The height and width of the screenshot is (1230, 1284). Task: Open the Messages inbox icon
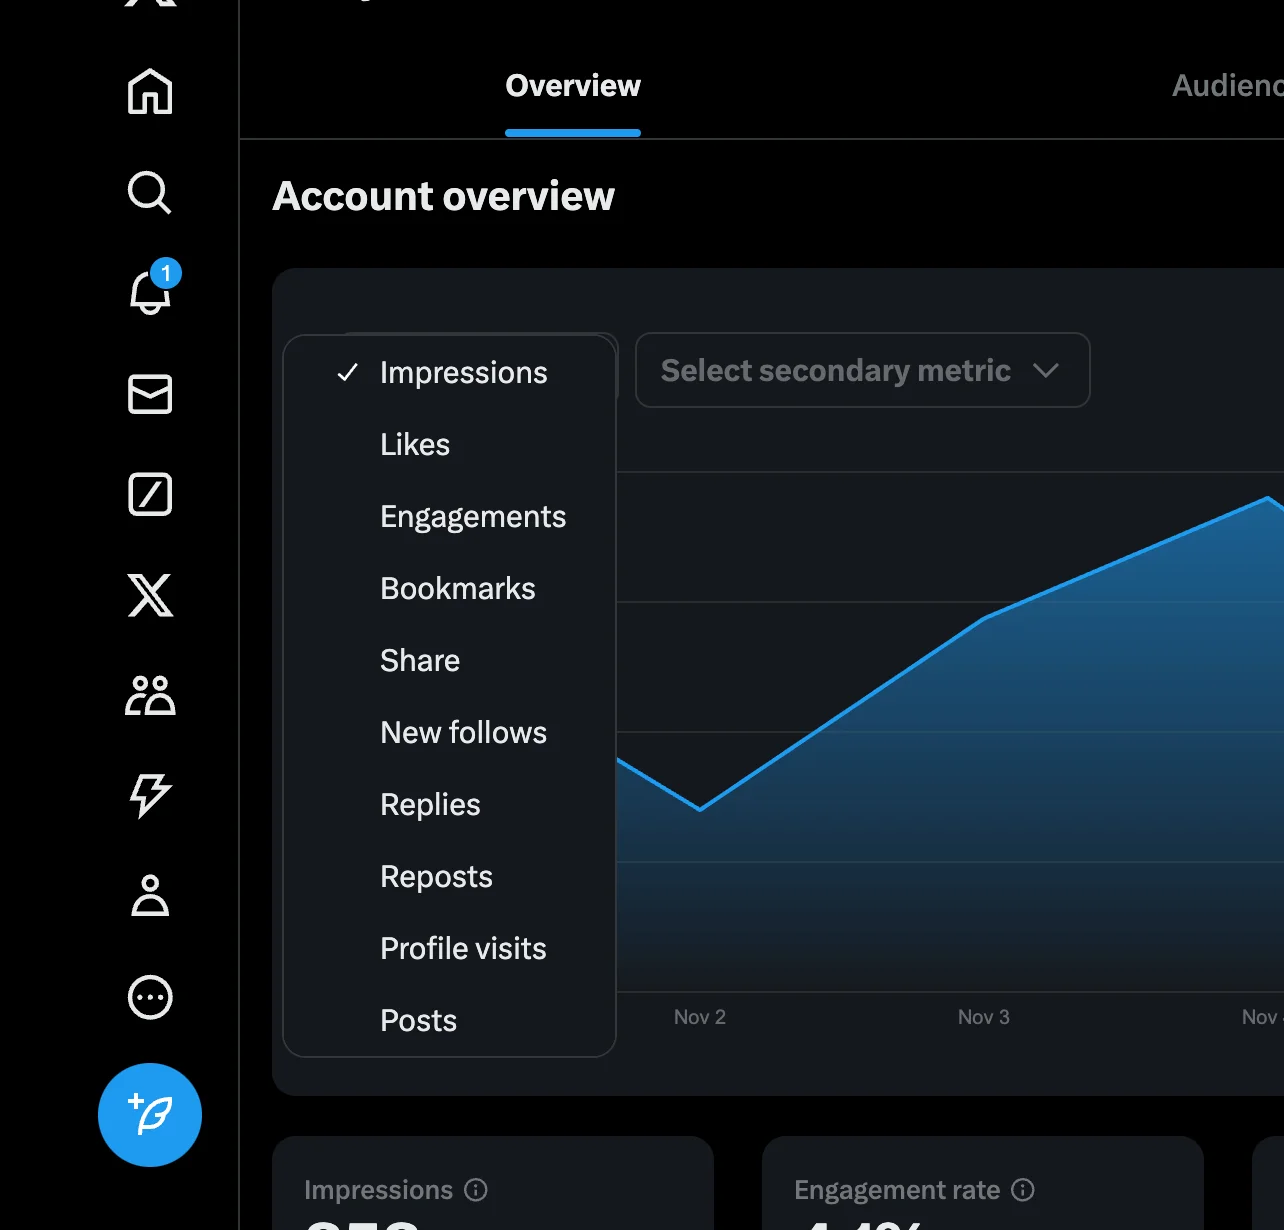coord(149,395)
